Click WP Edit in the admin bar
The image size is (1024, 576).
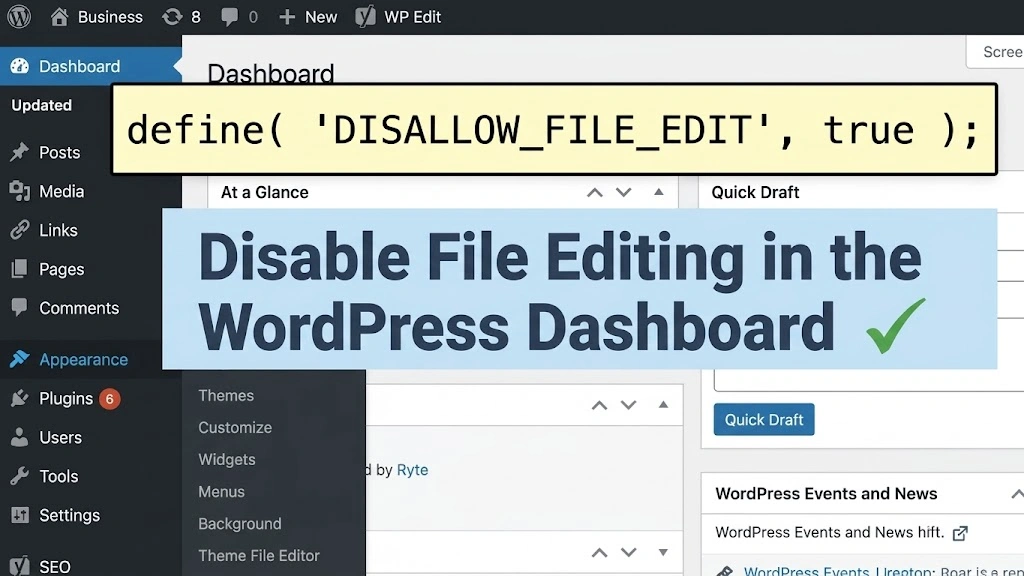pos(412,17)
